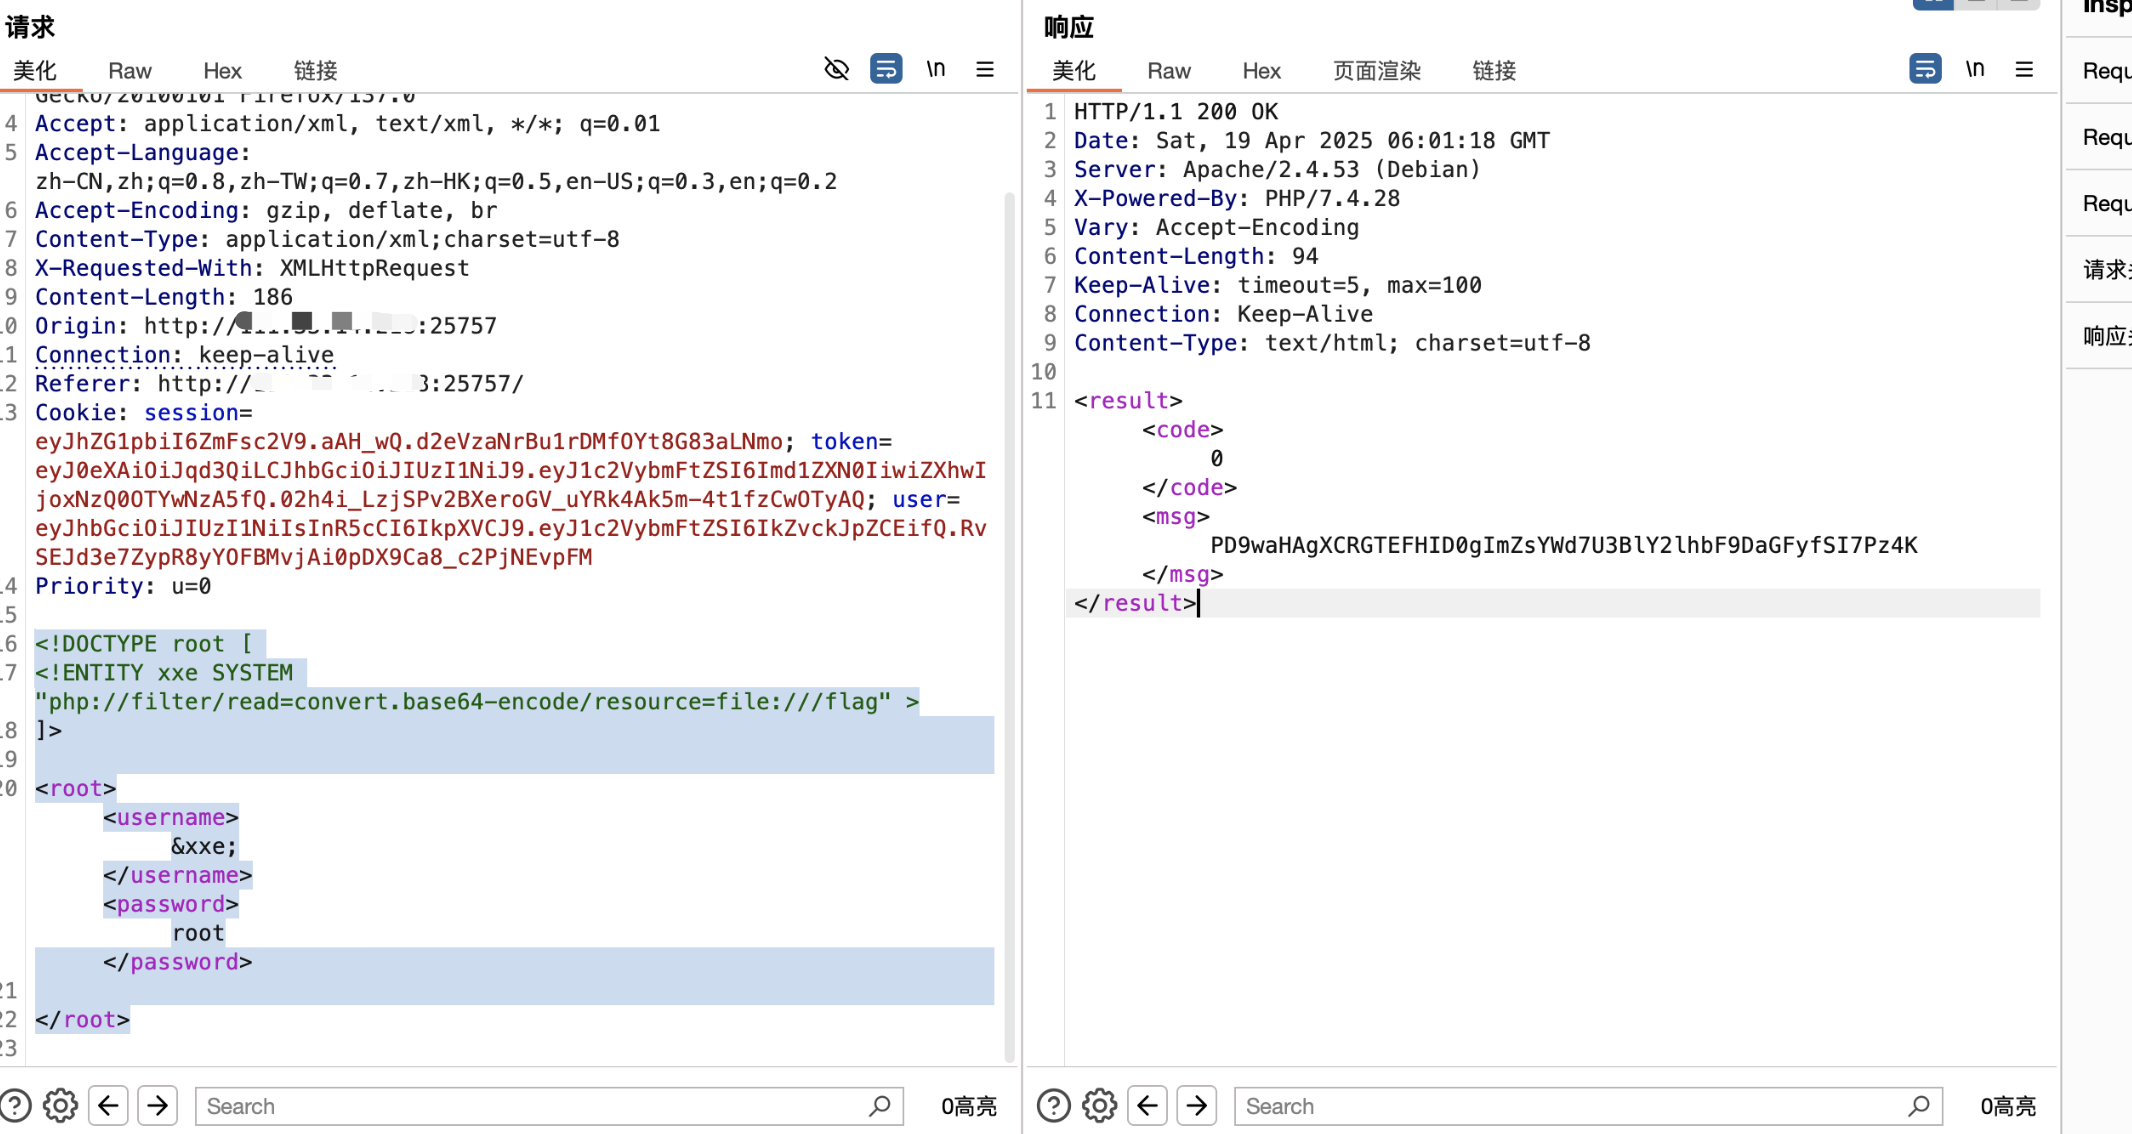Switch response view to Hex tab

click(1261, 71)
